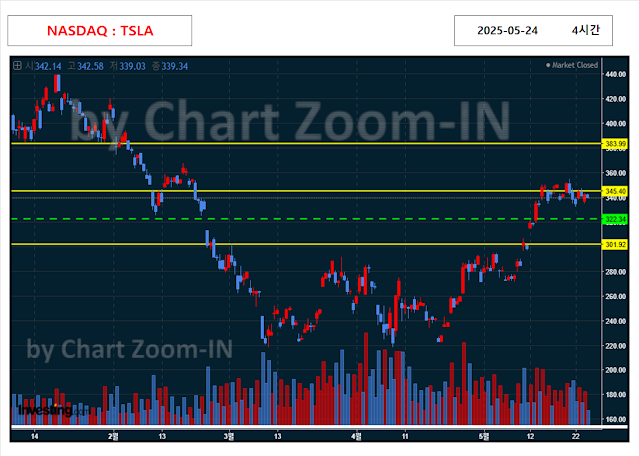Click the yellow 345.40 price tag
This screenshot has width=639, height=456.
(x=615, y=191)
